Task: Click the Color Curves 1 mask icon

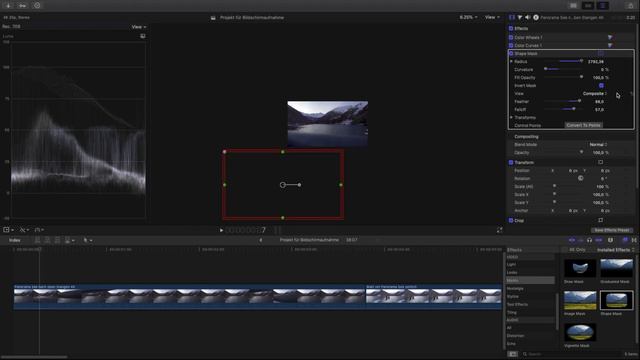Action: click(x=610, y=45)
